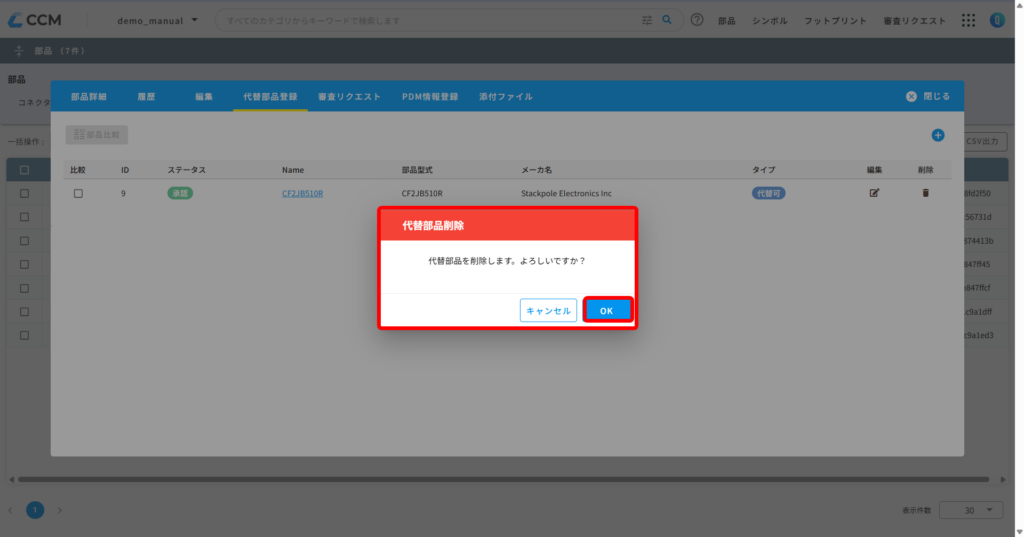Go to page 1 in pagination

35,510
